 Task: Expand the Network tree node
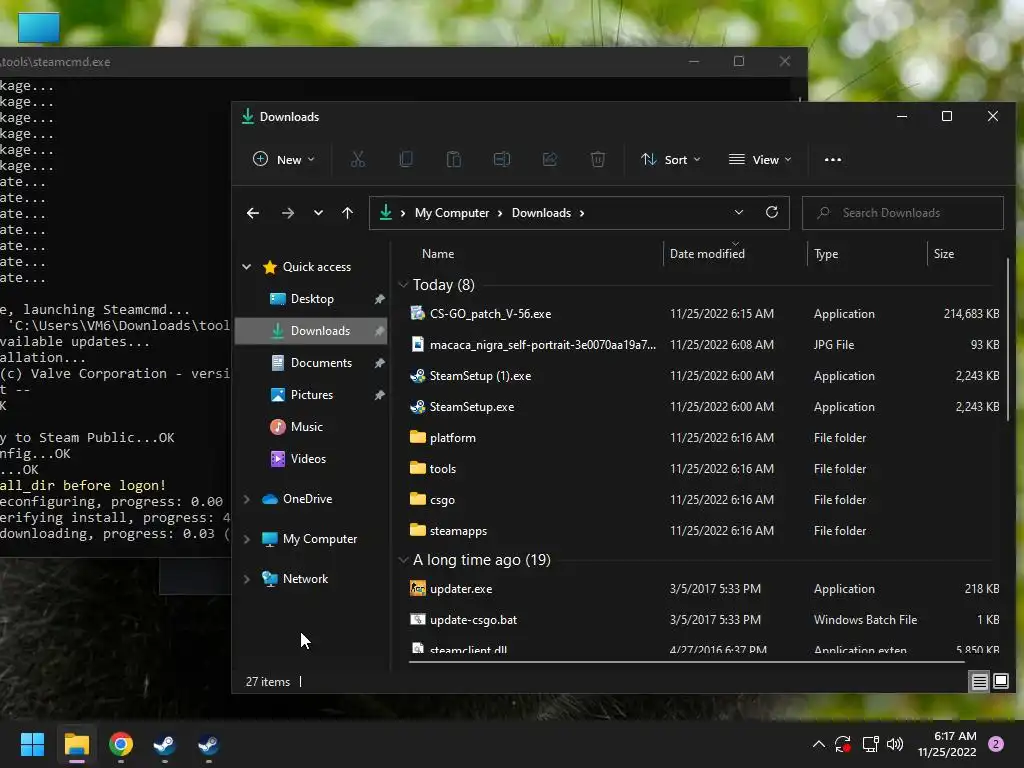click(247, 579)
